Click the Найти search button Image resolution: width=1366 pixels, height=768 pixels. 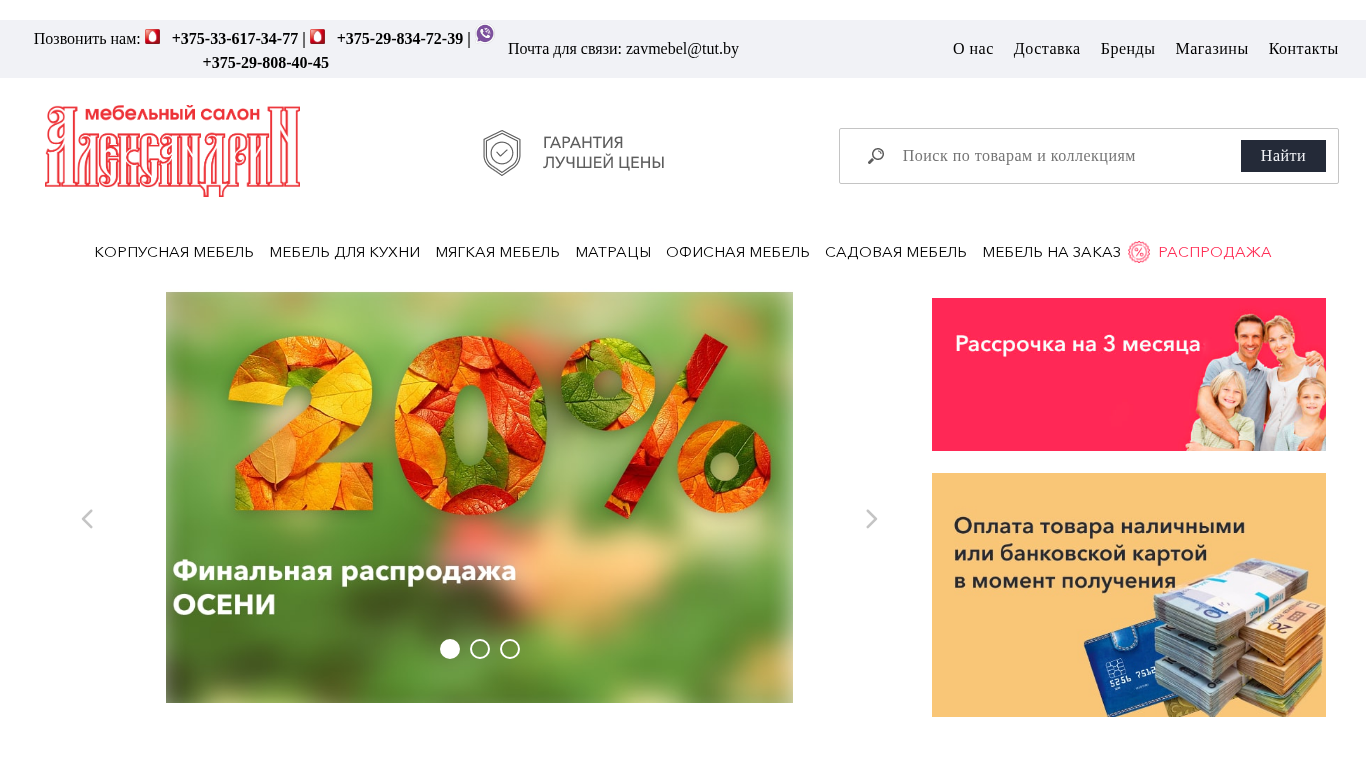[1283, 156]
